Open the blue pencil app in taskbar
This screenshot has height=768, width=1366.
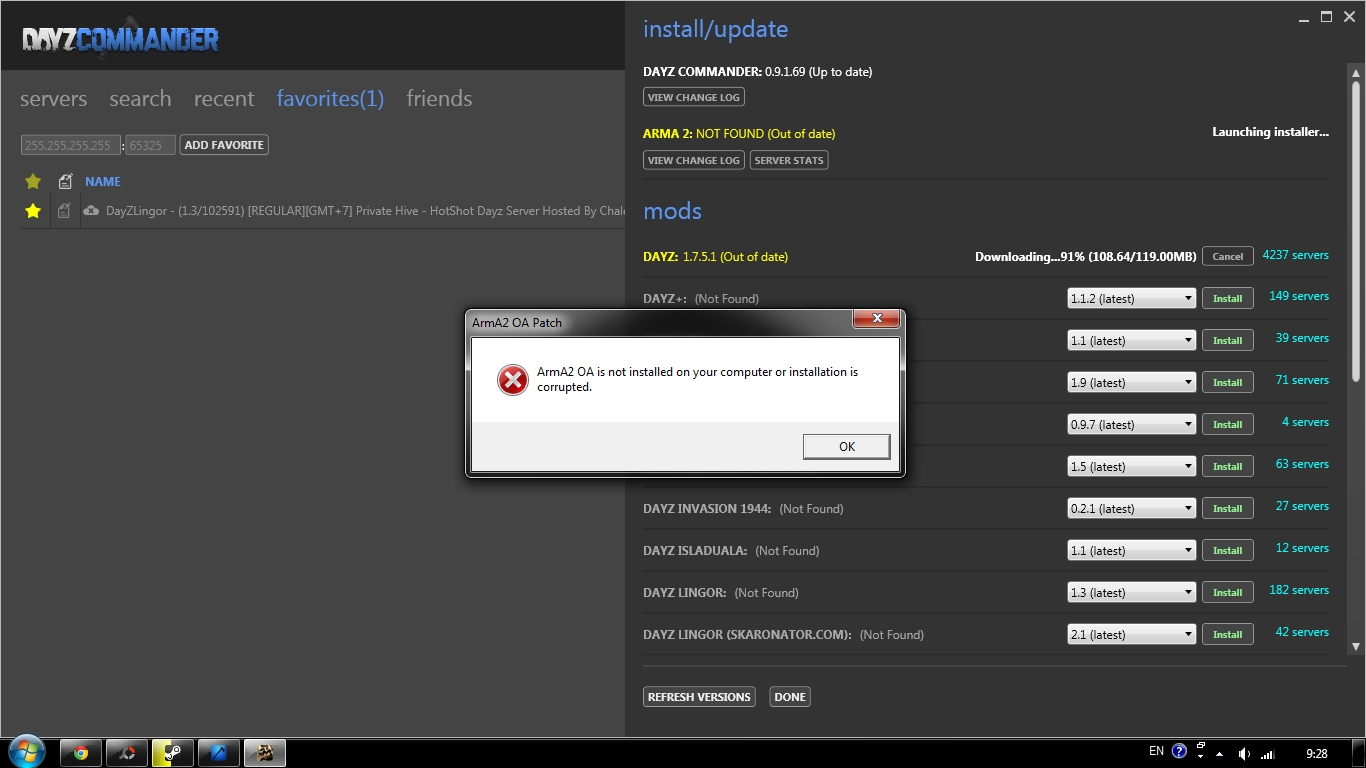point(219,753)
